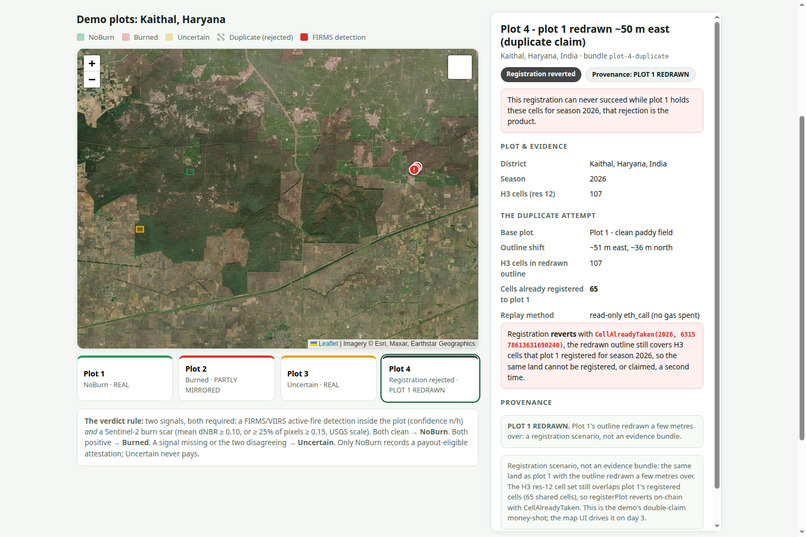Viewport: 806px width, 537px height.
Task: Click the Cells already registered value 65
Action: pyautogui.click(x=594, y=289)
